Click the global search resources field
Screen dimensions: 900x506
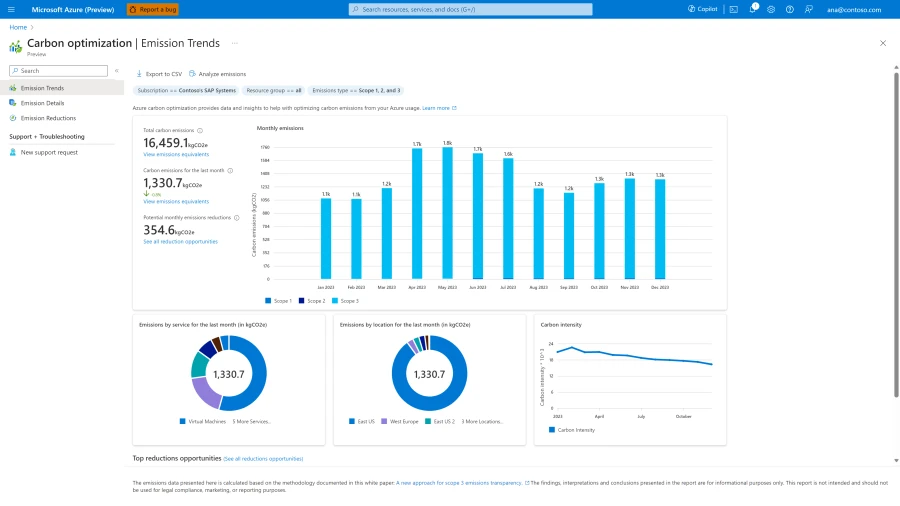click(x=471, y=9)
